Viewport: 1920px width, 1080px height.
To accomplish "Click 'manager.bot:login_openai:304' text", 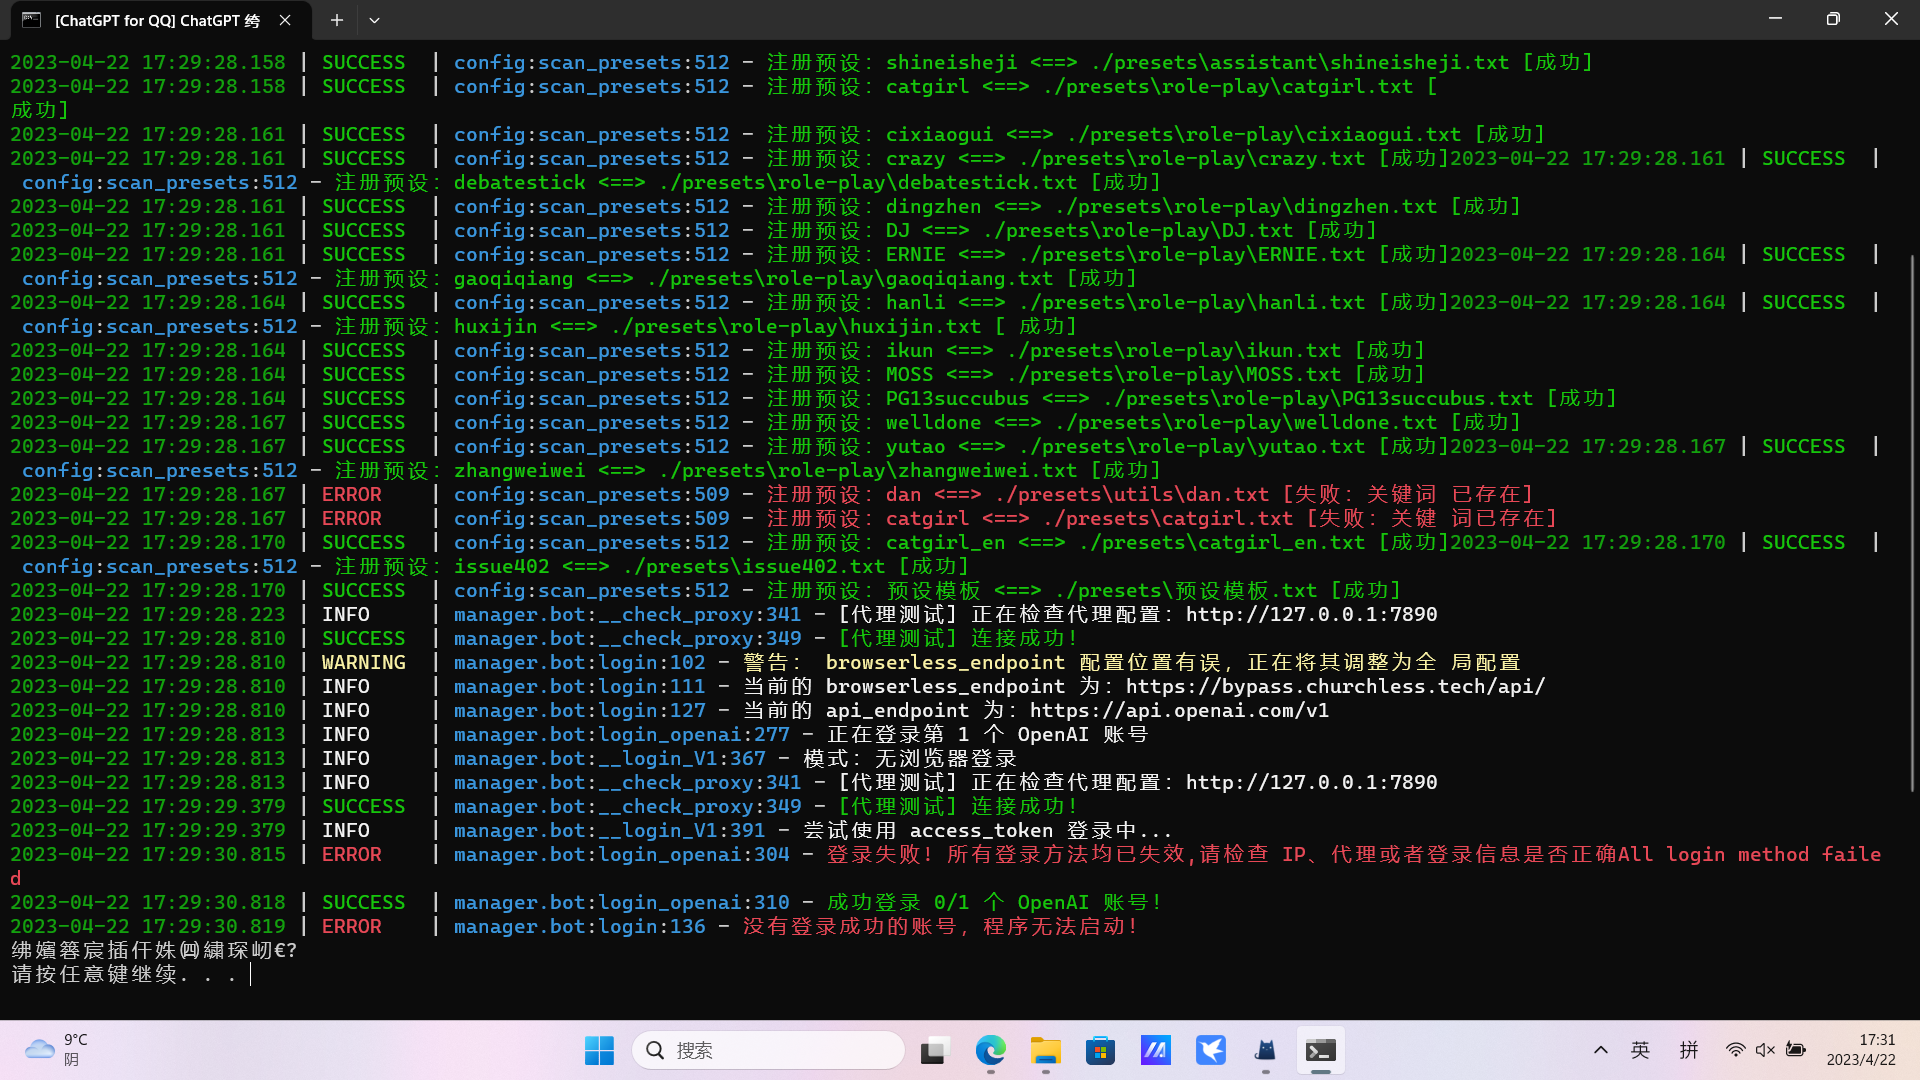I will point(621,854).
